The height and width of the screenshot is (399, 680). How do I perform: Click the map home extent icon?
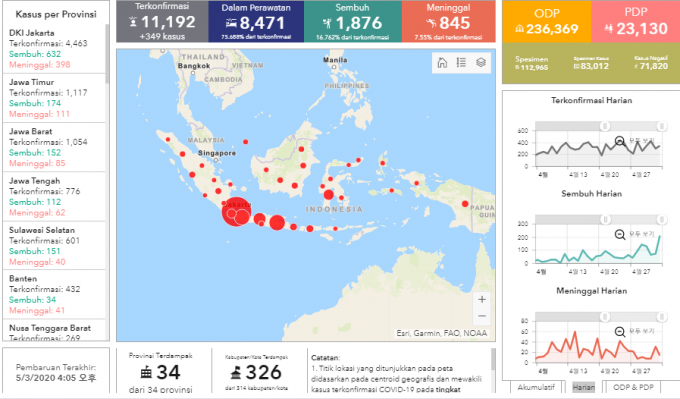click(x=442, y=63)
